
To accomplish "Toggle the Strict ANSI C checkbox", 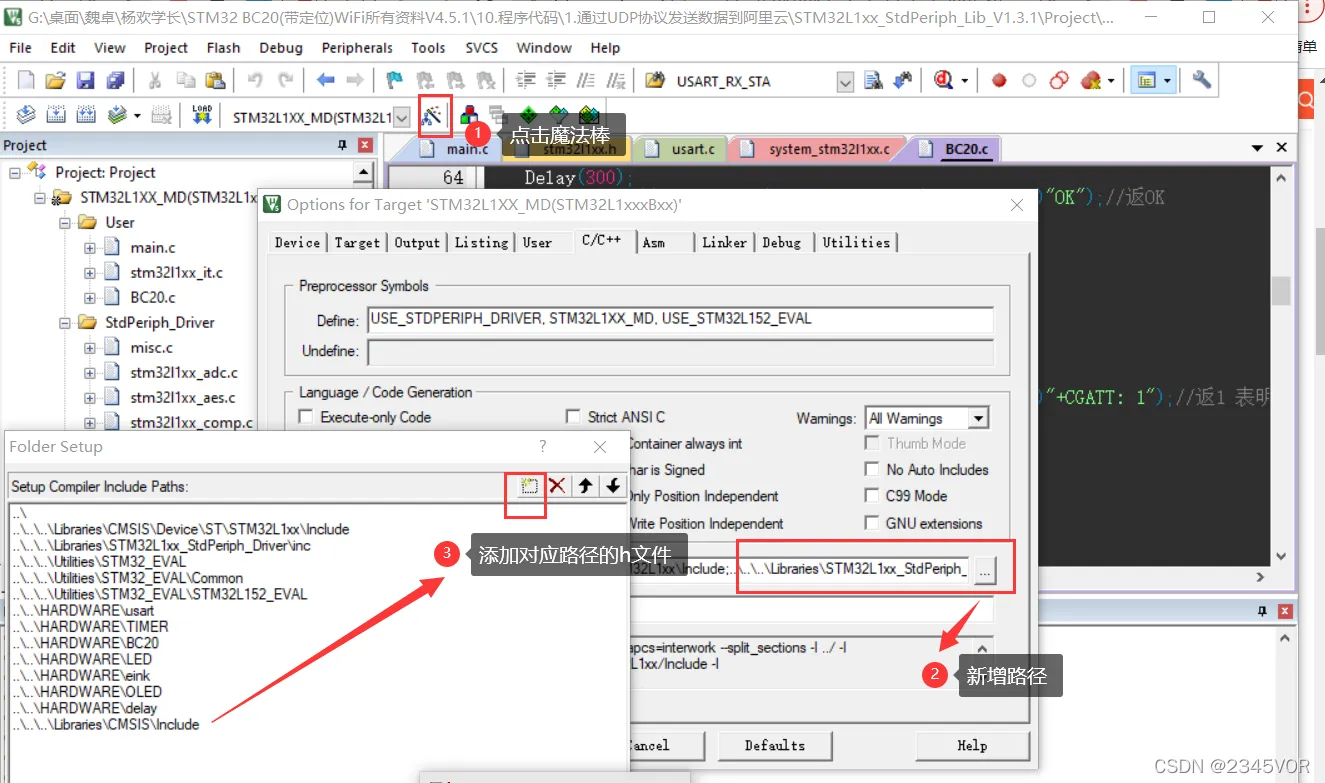I will [572, 417].
